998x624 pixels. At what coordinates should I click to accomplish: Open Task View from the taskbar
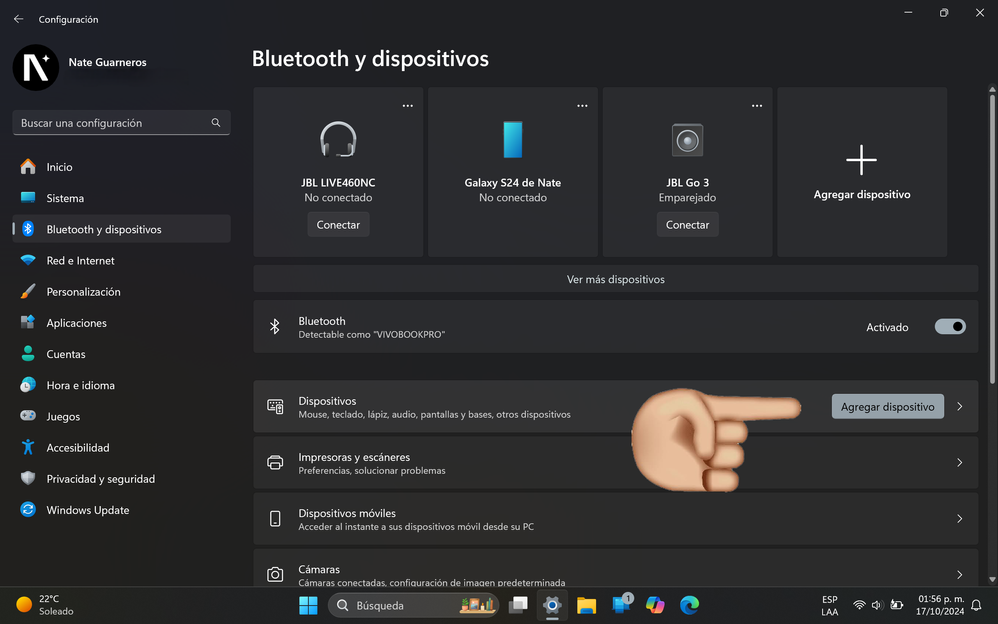pyautogui.click(x=518, y=605)
